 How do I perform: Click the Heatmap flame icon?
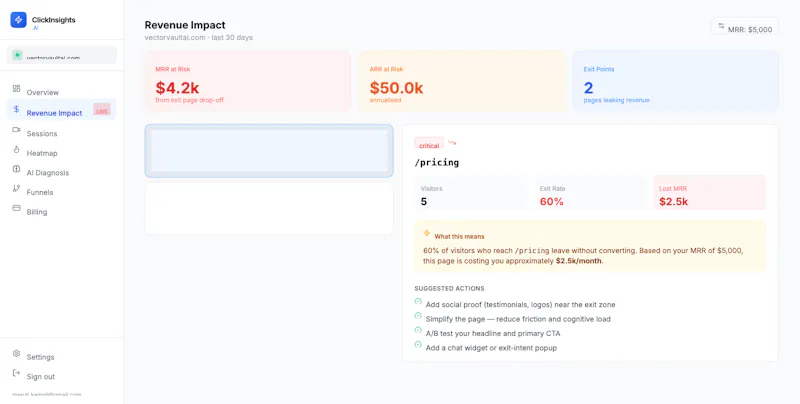(16, 149)
